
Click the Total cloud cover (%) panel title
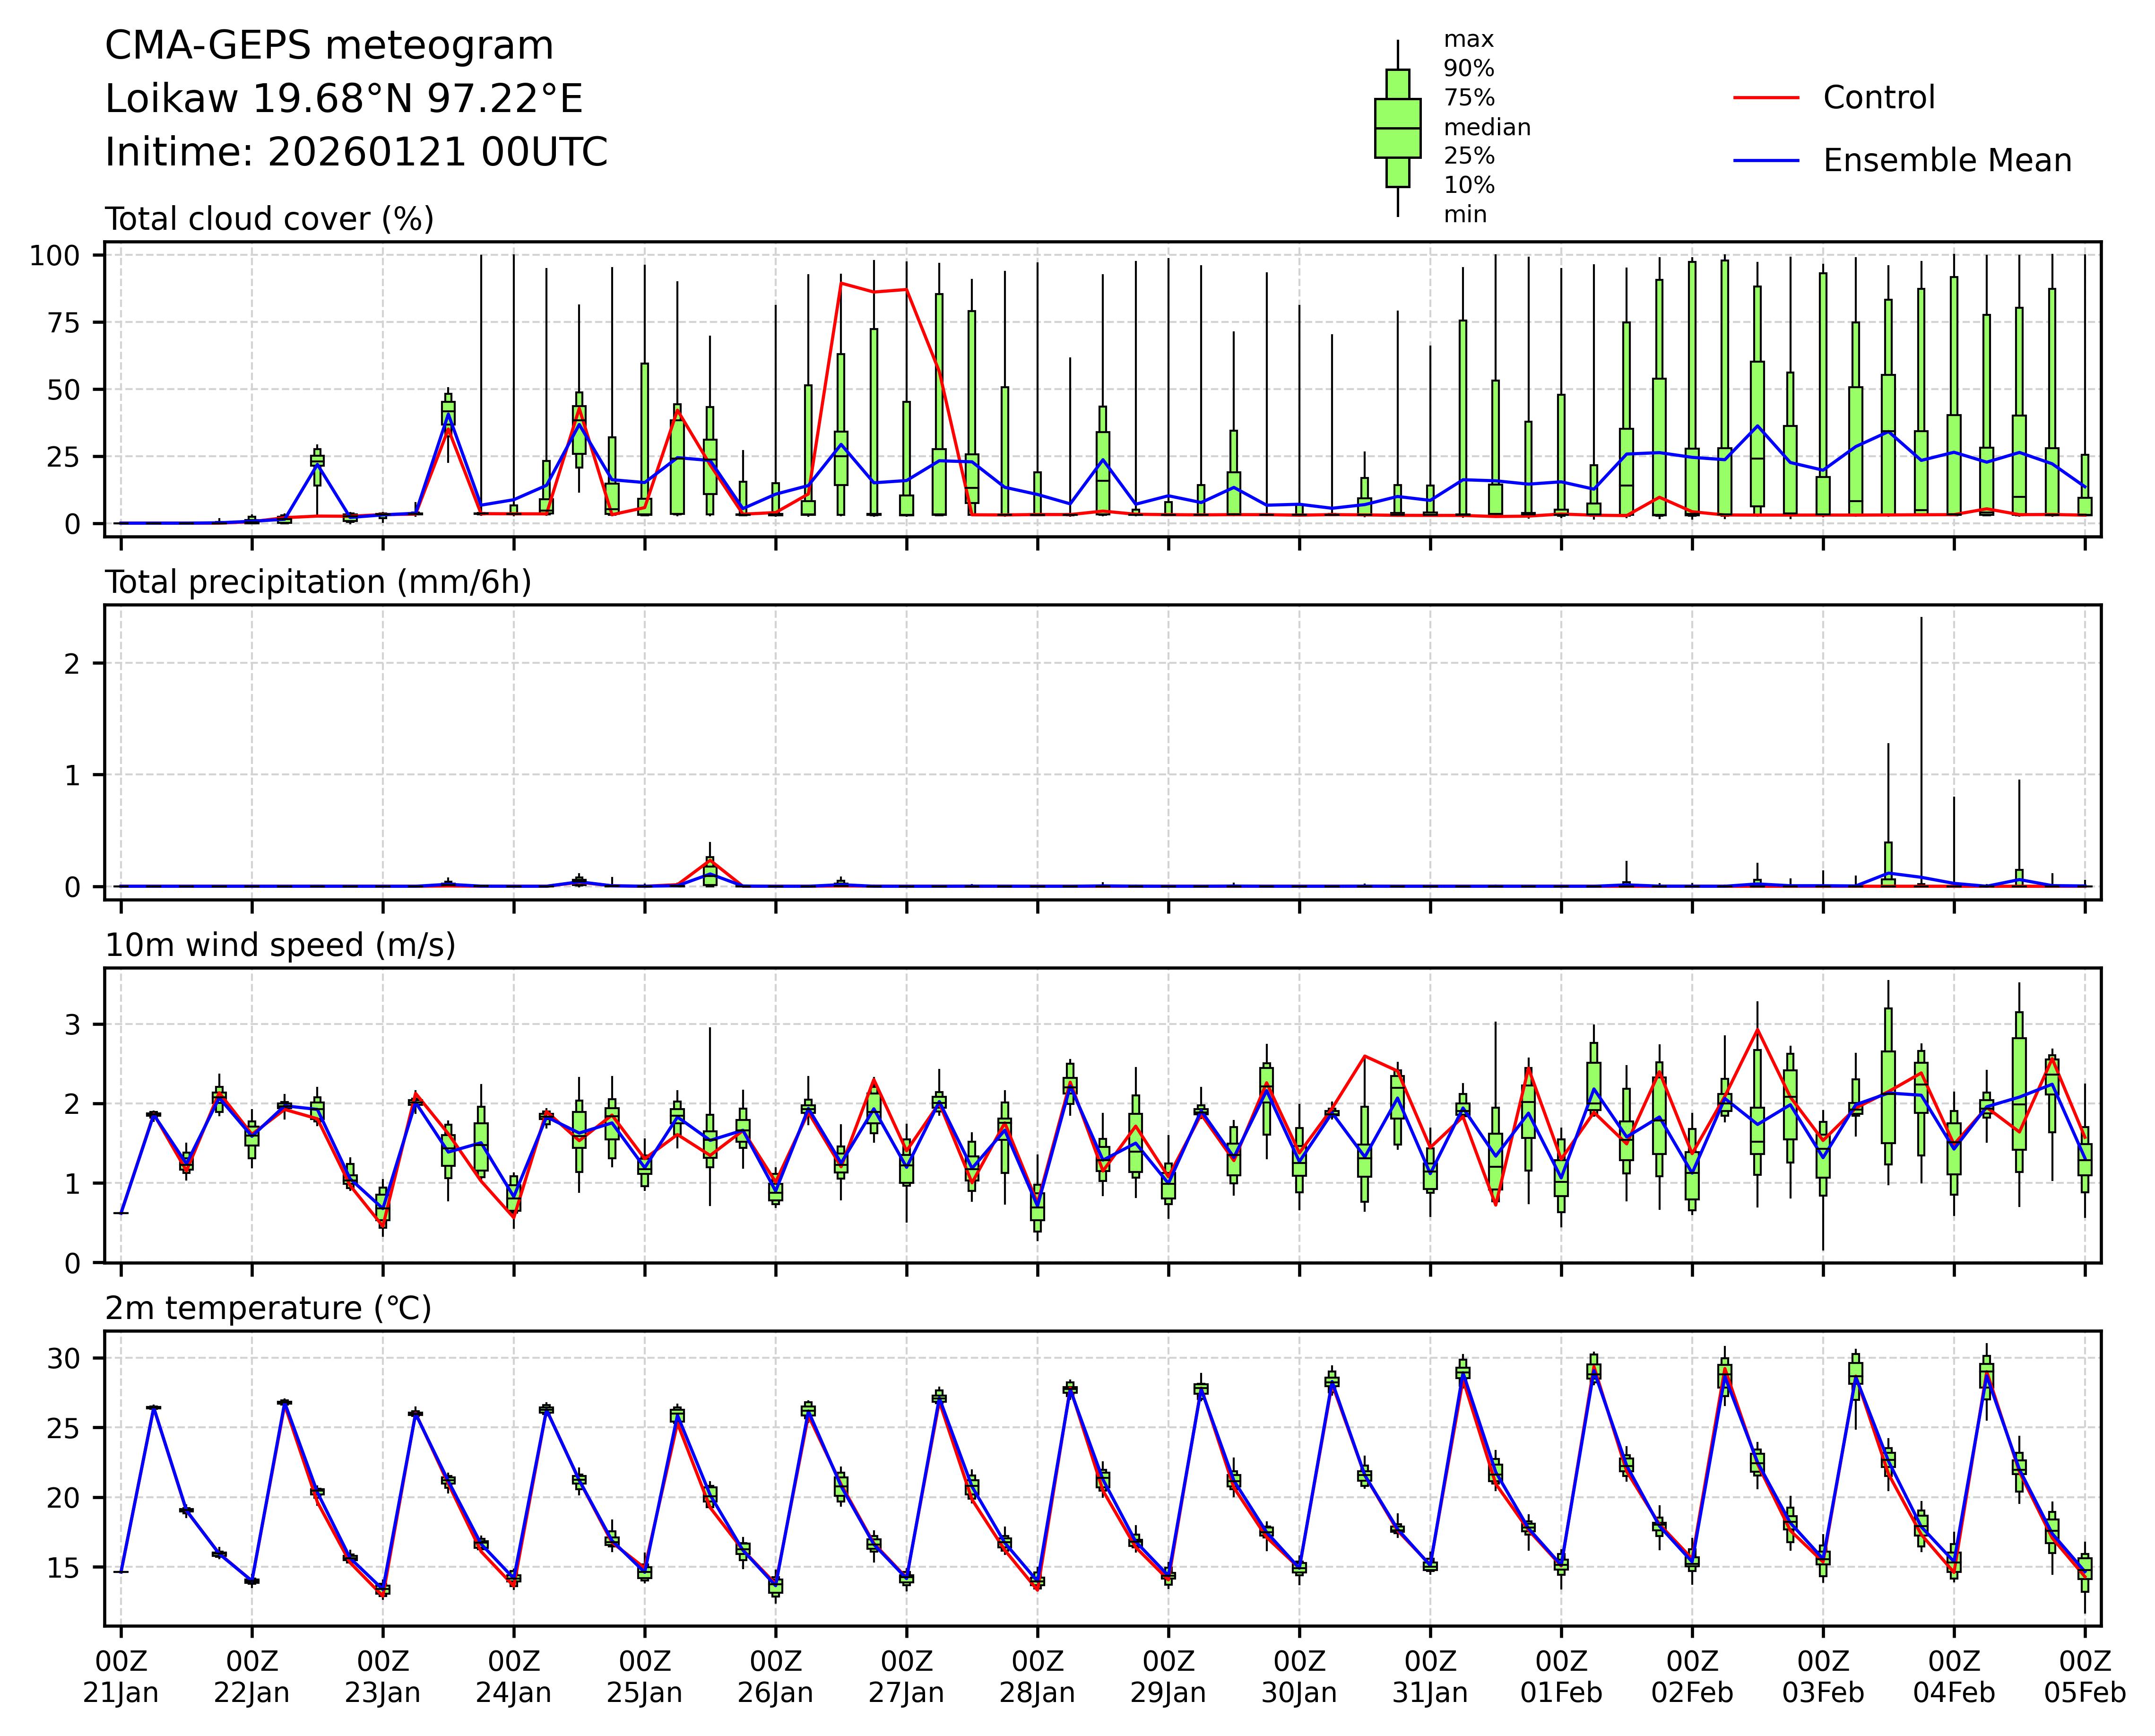pyautogui.click(x=269, y=219)
